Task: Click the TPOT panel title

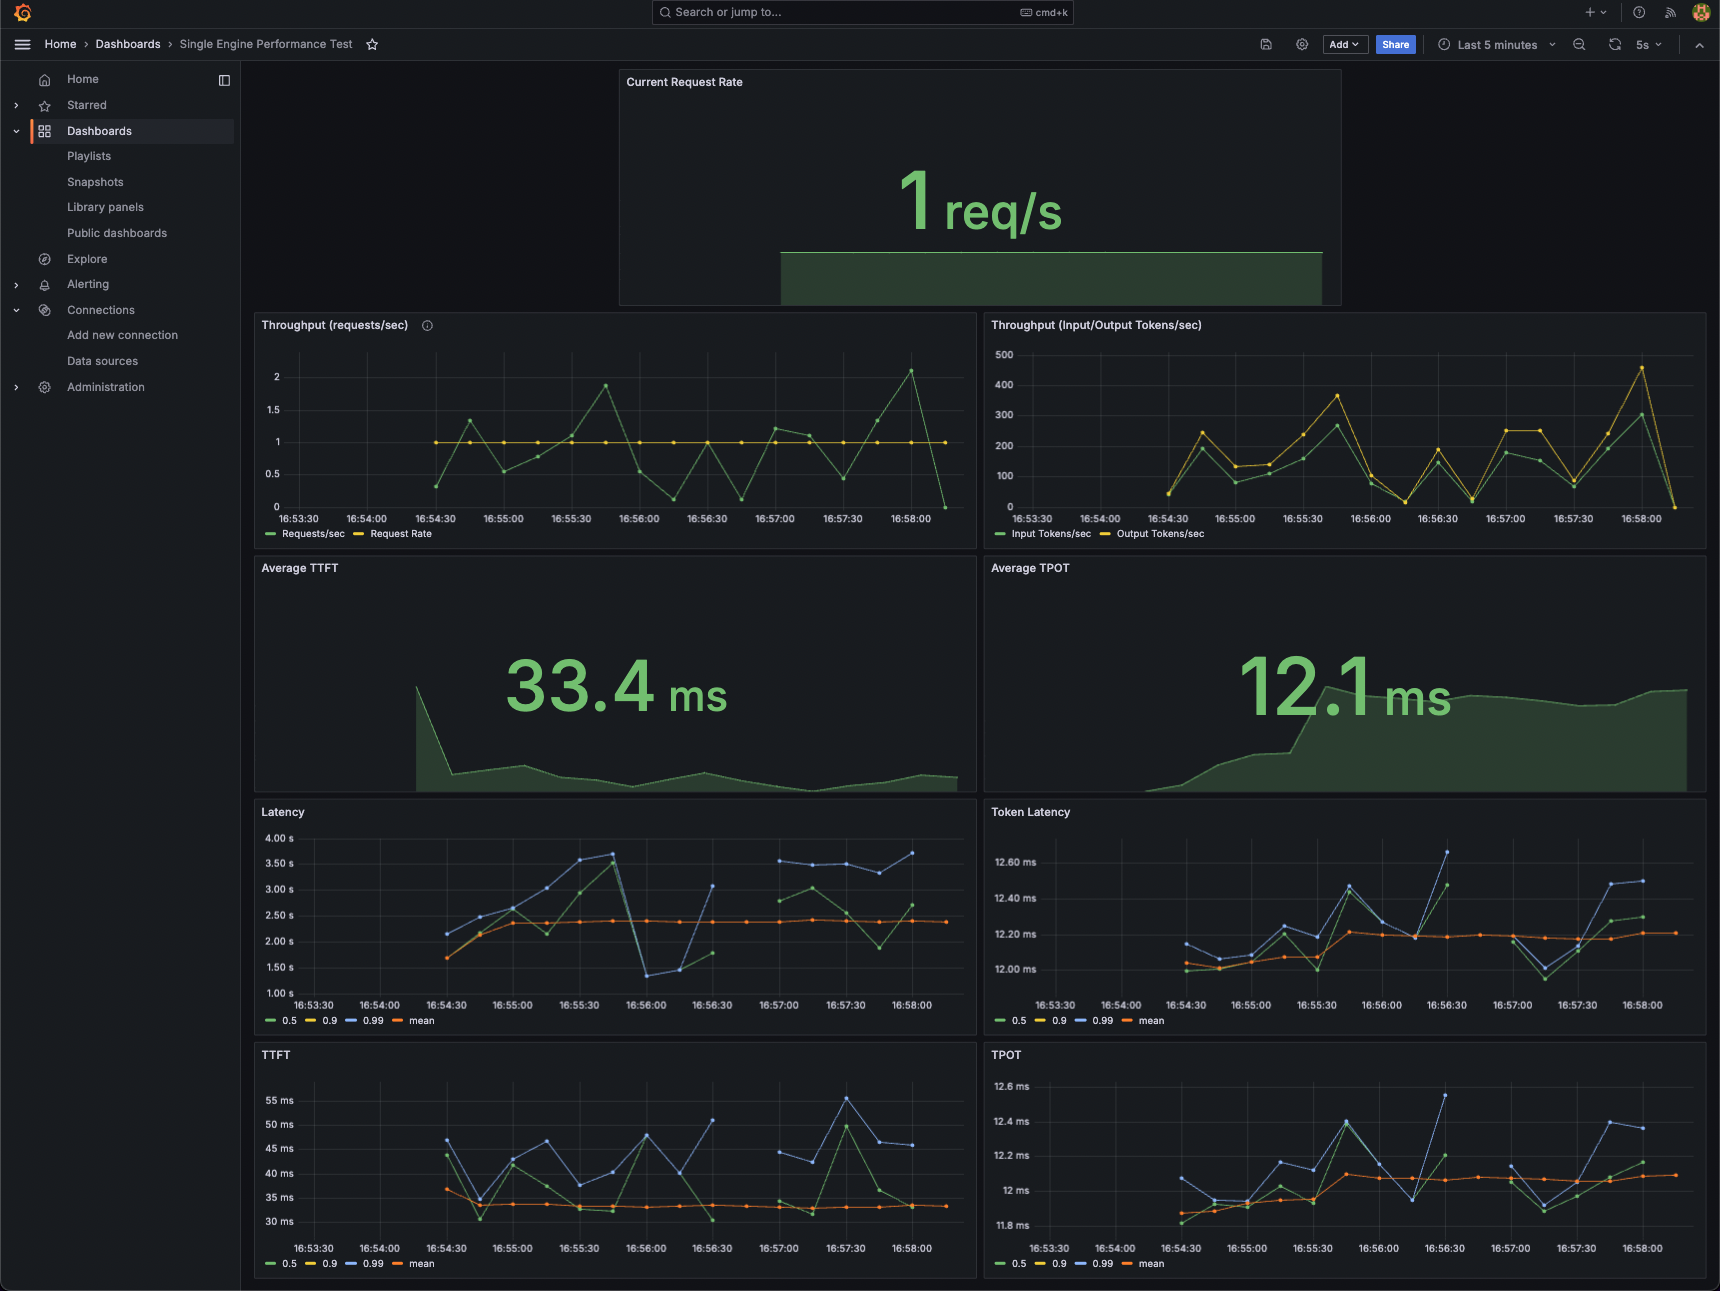Action: [x=1006, y=1055]
